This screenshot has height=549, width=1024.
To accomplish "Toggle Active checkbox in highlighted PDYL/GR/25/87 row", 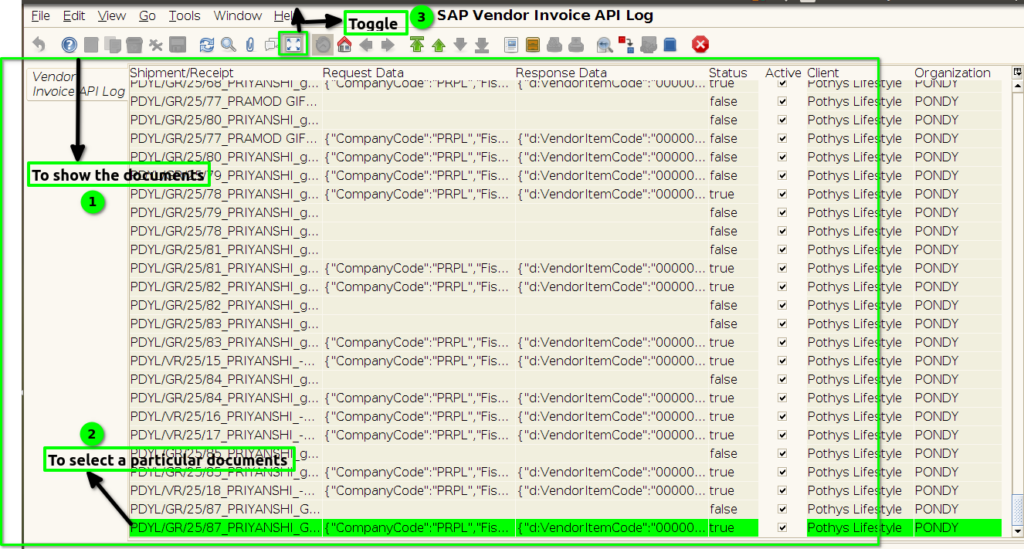I will point(782,527).
